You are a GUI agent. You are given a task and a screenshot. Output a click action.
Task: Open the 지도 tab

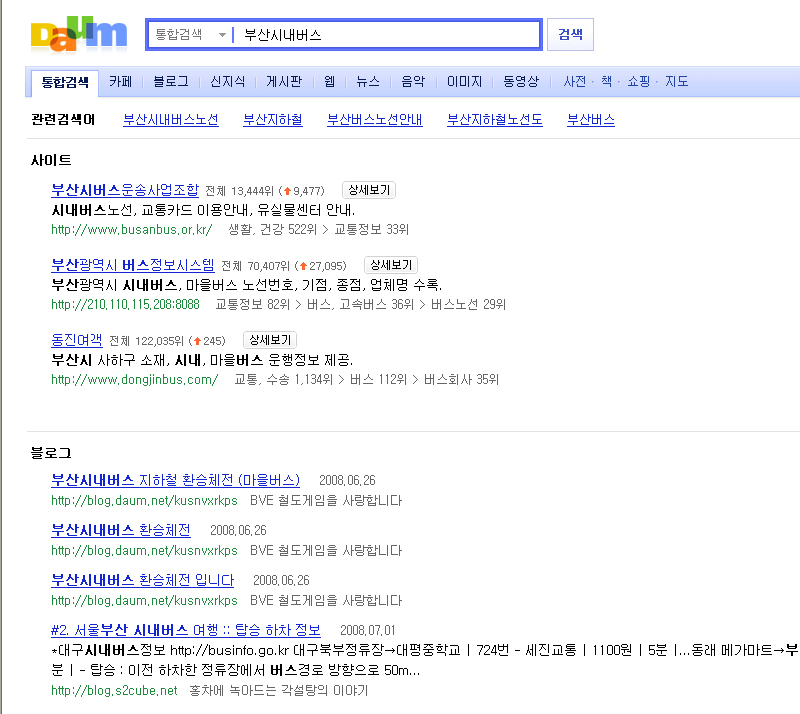[x=677, y=82]
